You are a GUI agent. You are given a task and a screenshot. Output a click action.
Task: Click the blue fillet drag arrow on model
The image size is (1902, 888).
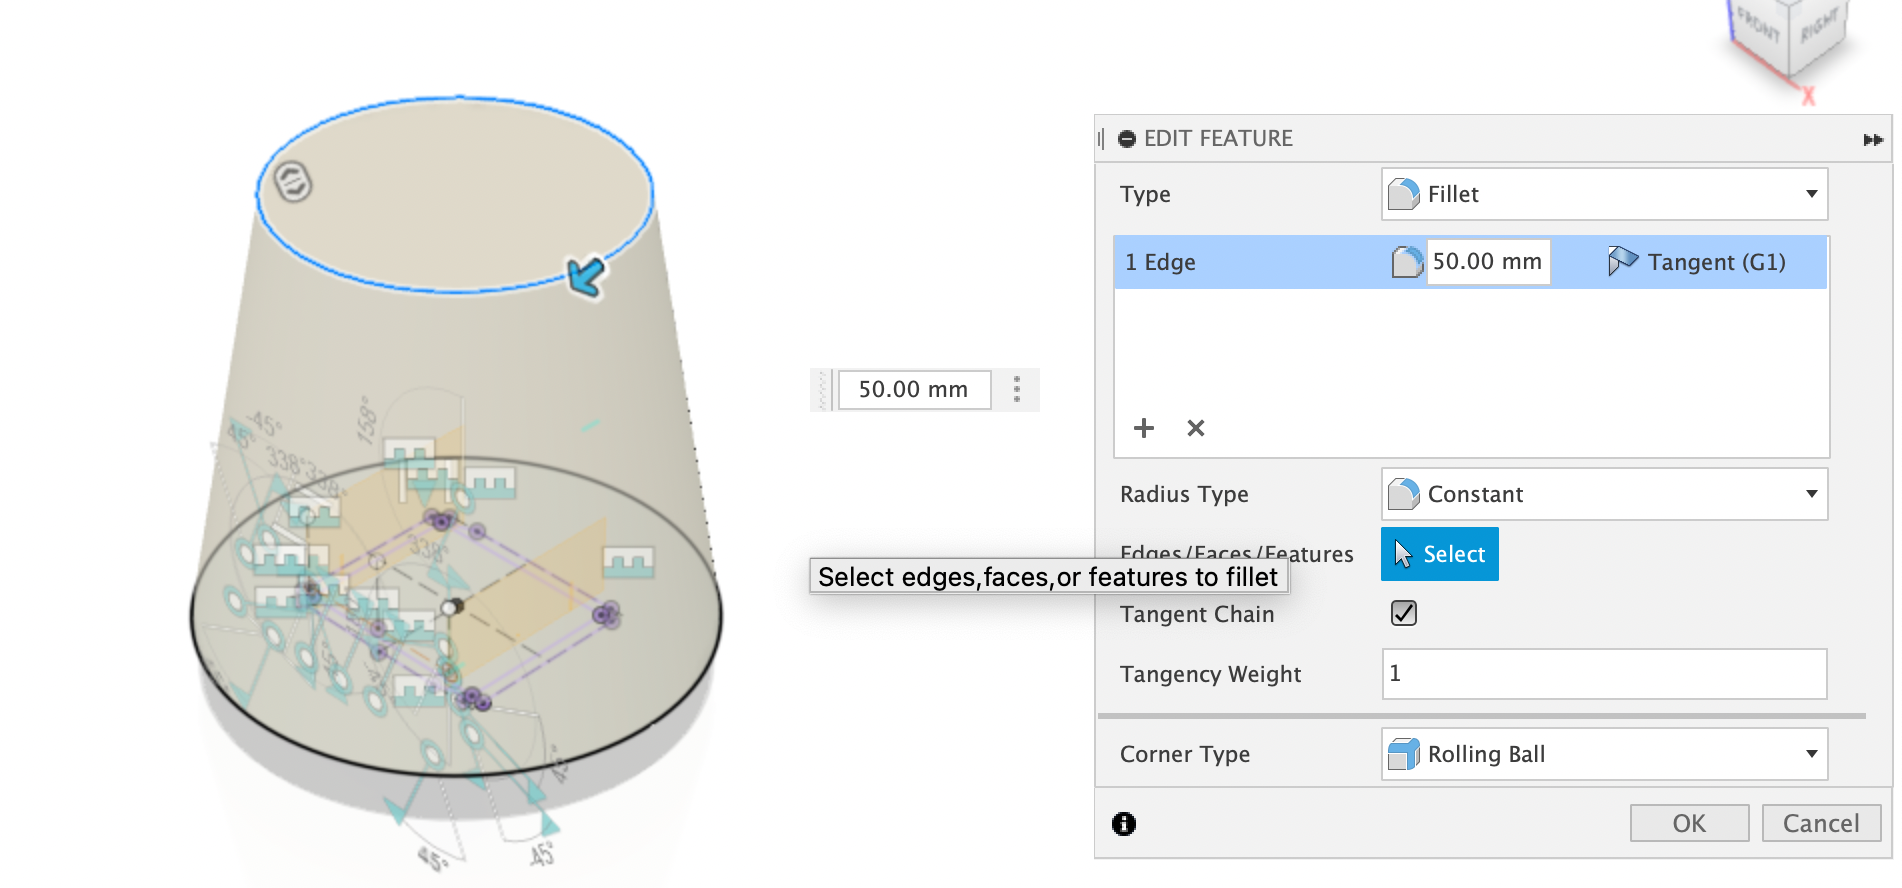[x=586, y=276]
